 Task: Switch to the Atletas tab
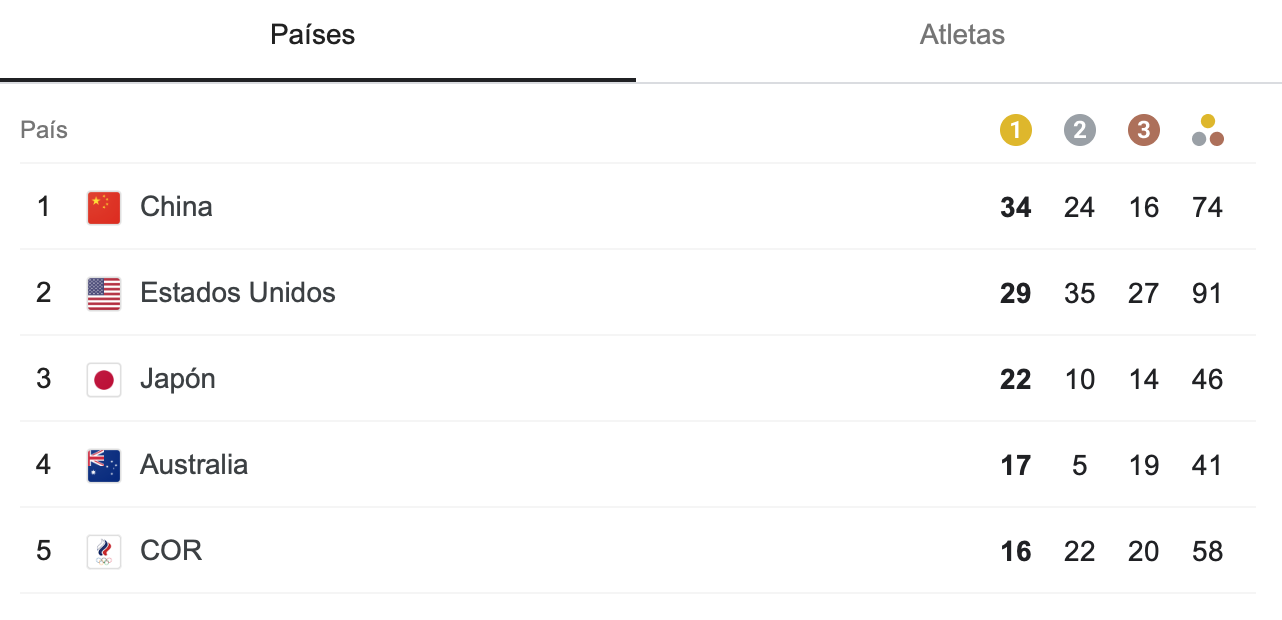pyautogui.click(x=962, y=35)
